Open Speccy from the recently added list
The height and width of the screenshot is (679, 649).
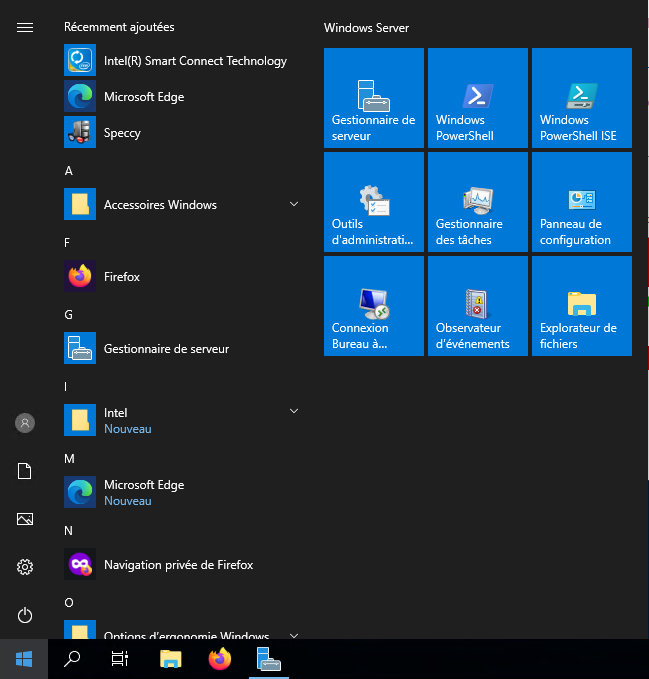pos(182,132)
